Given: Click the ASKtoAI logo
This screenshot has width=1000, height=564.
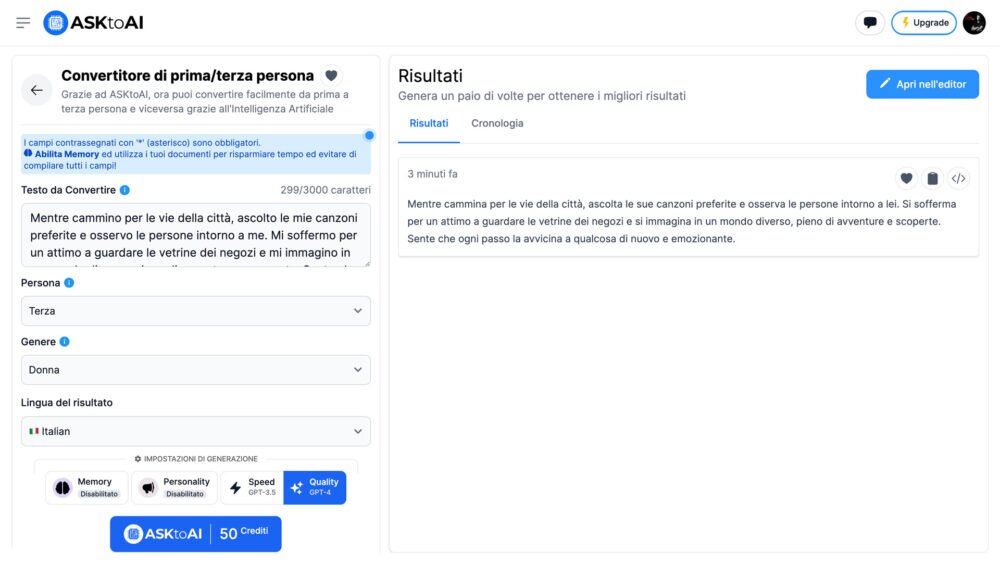Looking at the screenshot, I should click(x=94, y=23).
